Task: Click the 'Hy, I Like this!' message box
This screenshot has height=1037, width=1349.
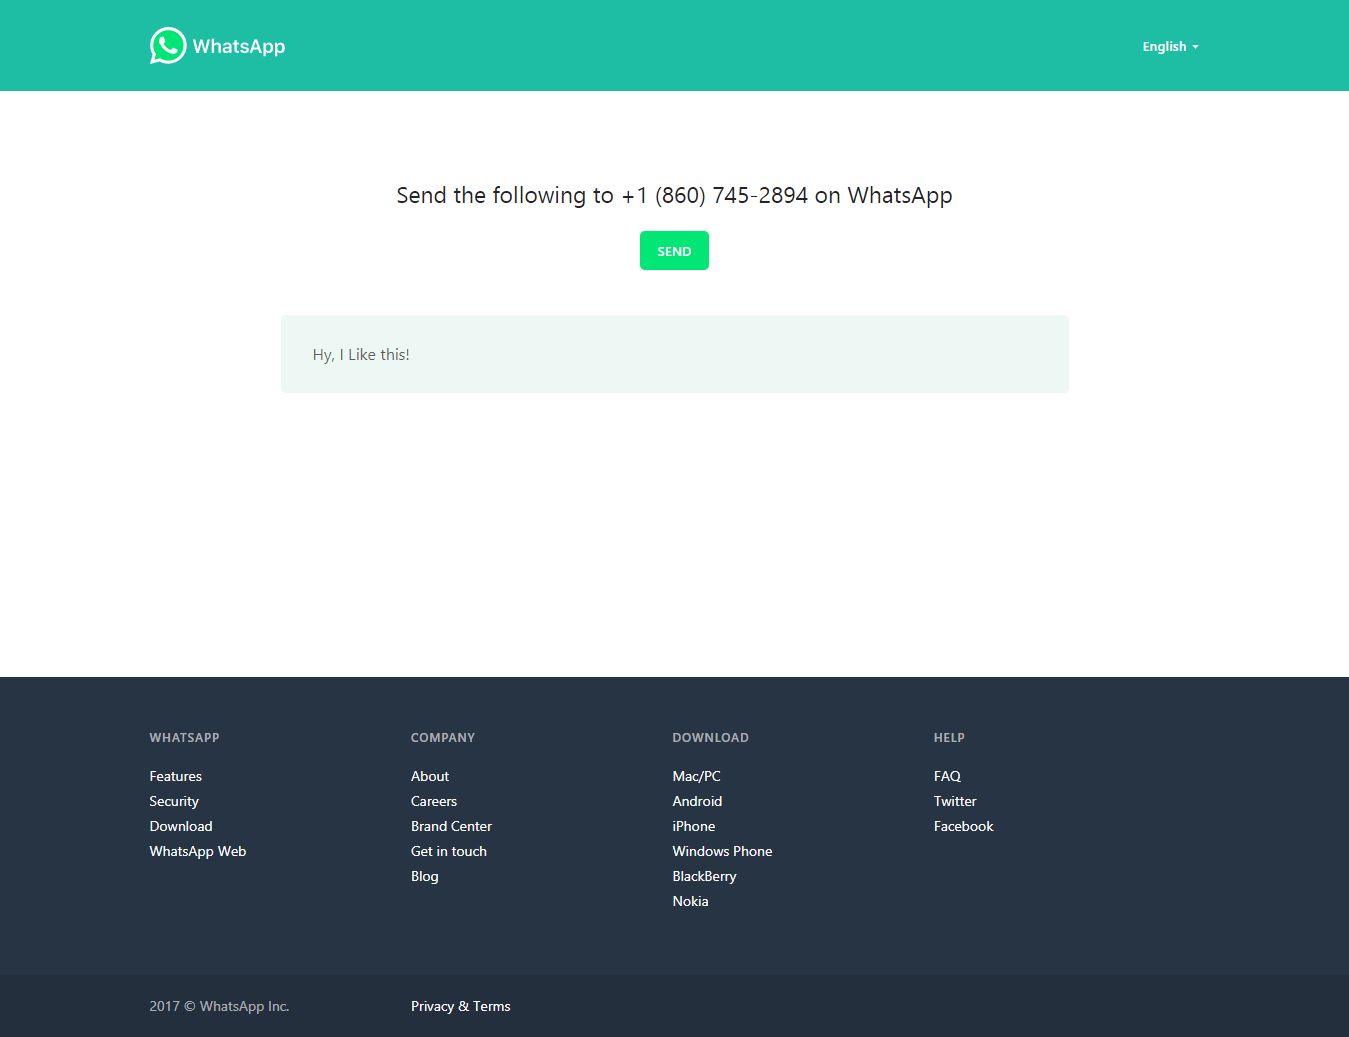Action: pyautogui.click(x=675, y=354)
